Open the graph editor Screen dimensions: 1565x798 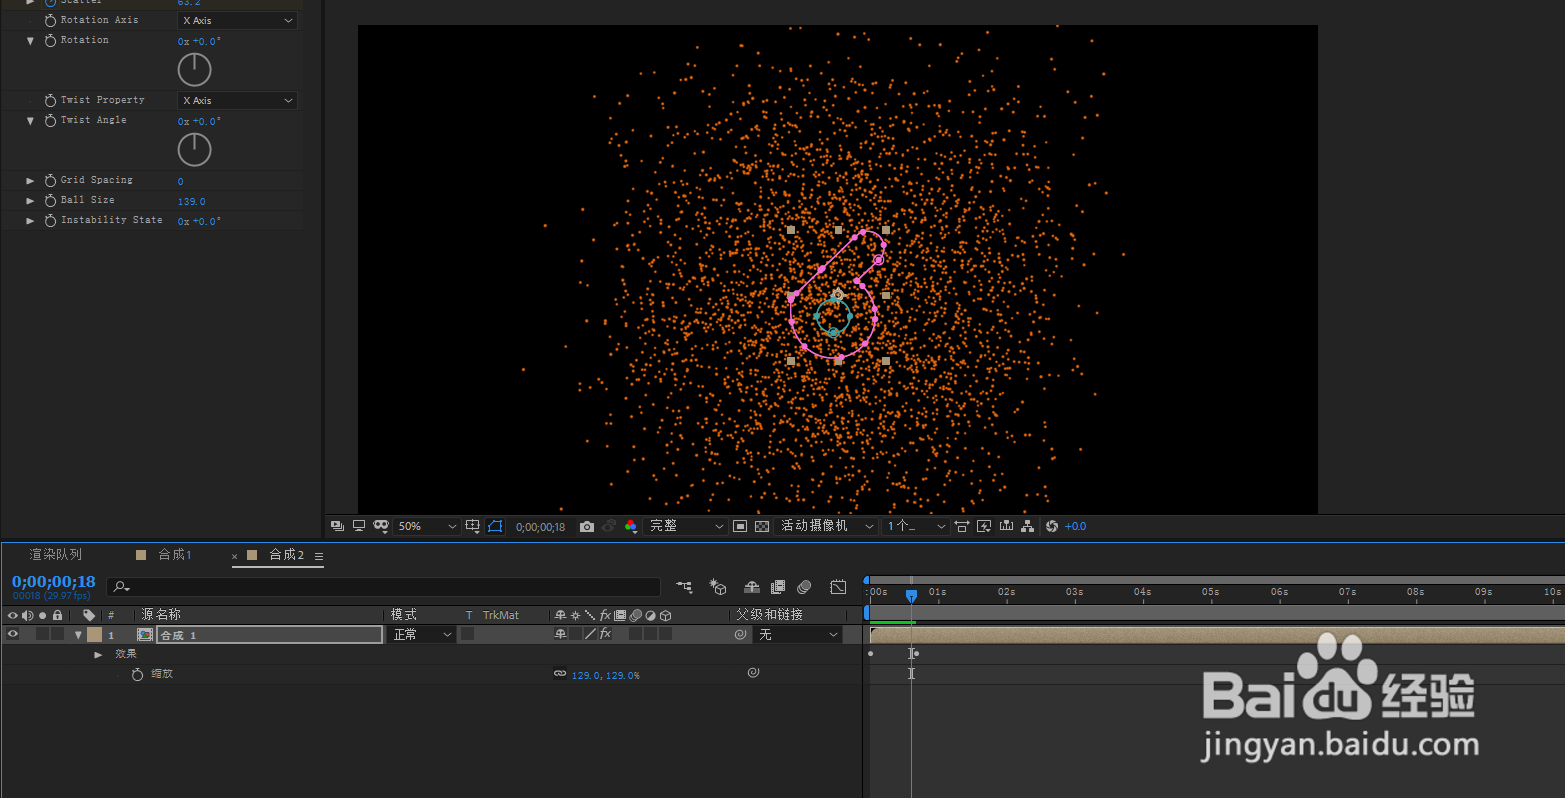[838, 587]
